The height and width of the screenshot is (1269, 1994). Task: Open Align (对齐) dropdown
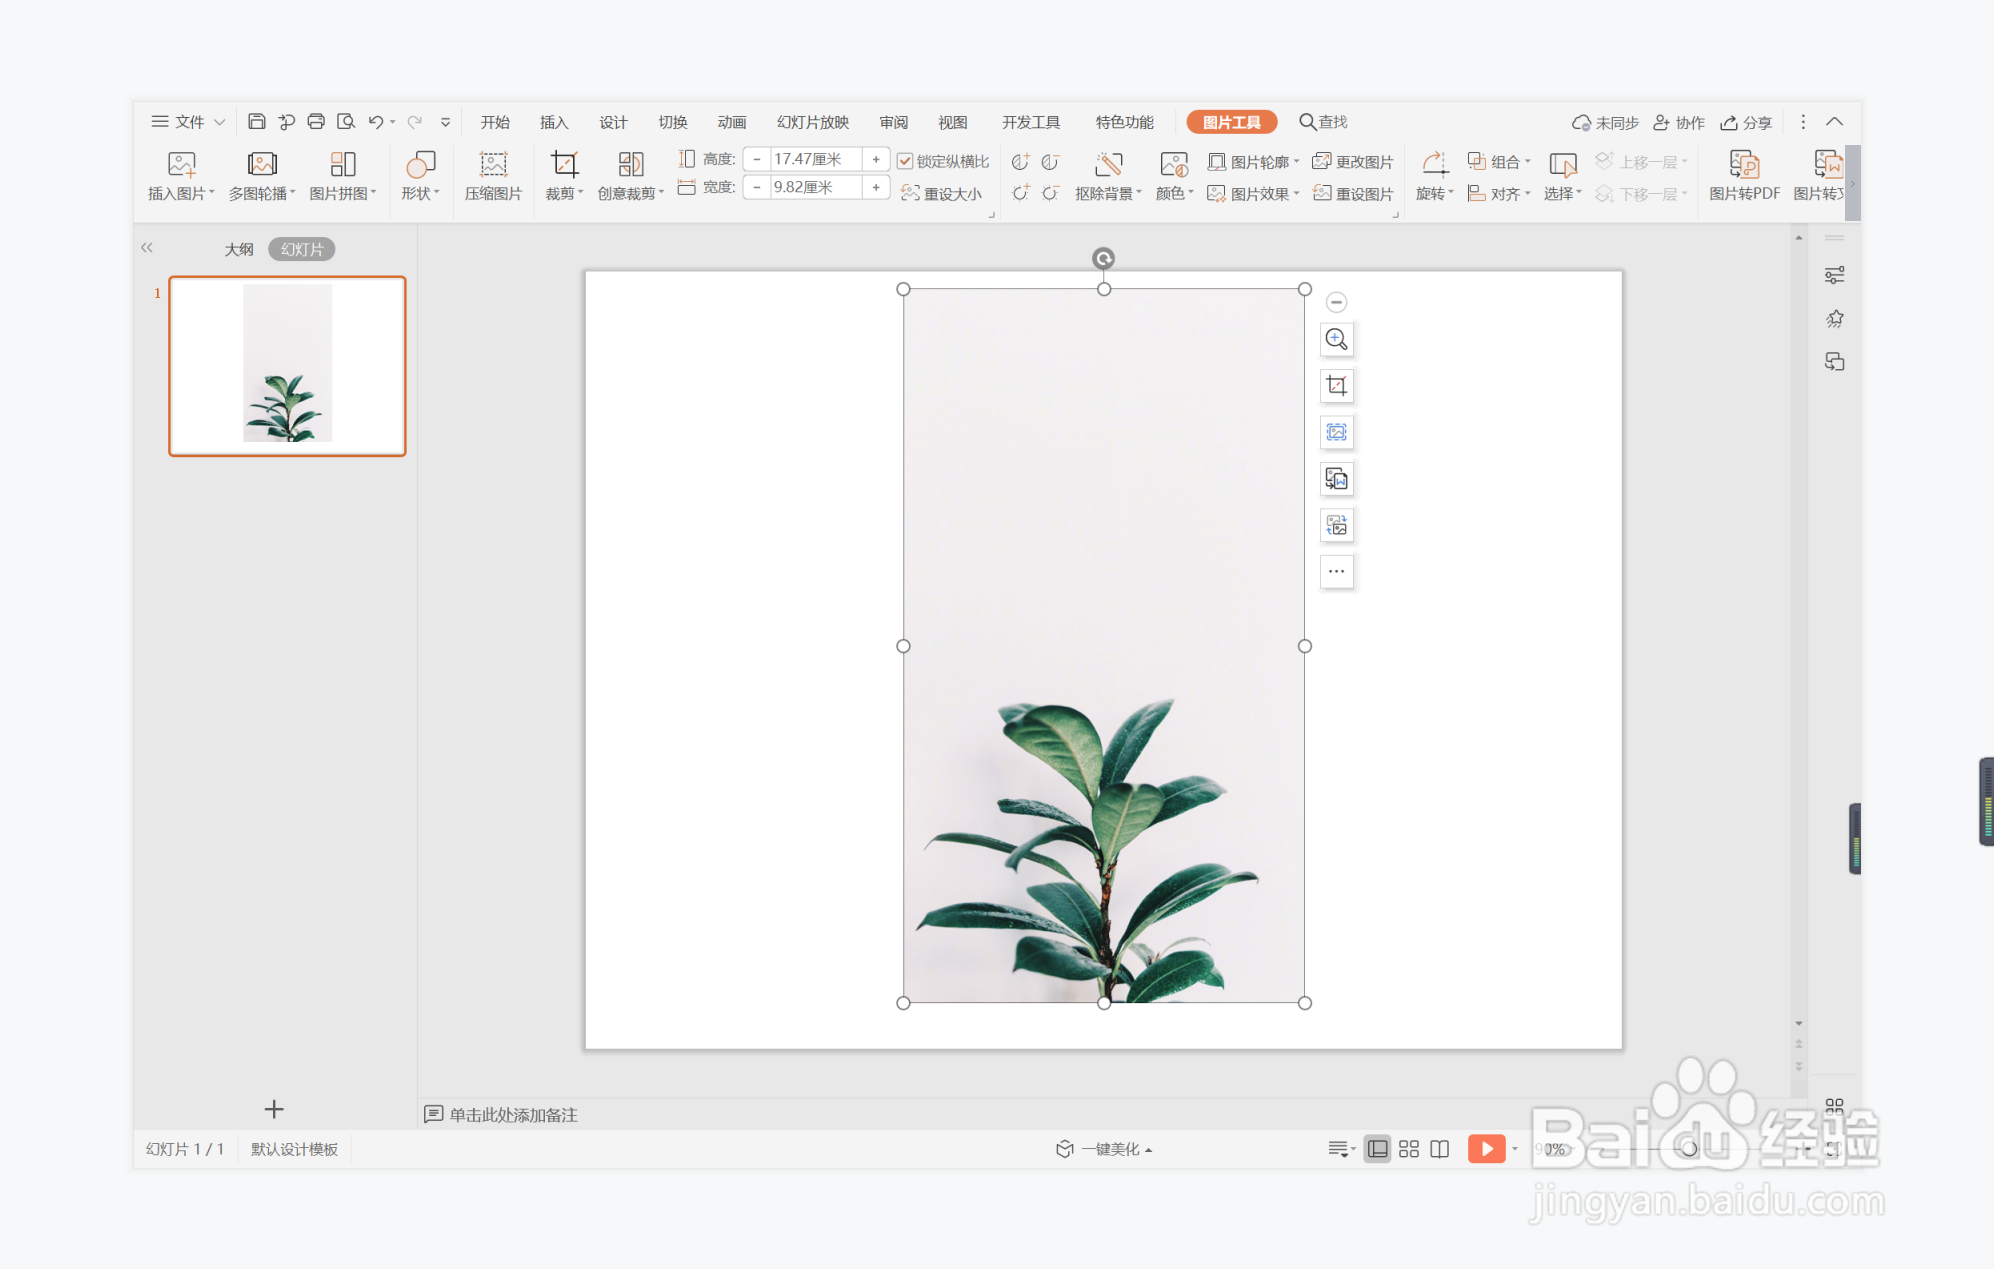coord(1499,193)
